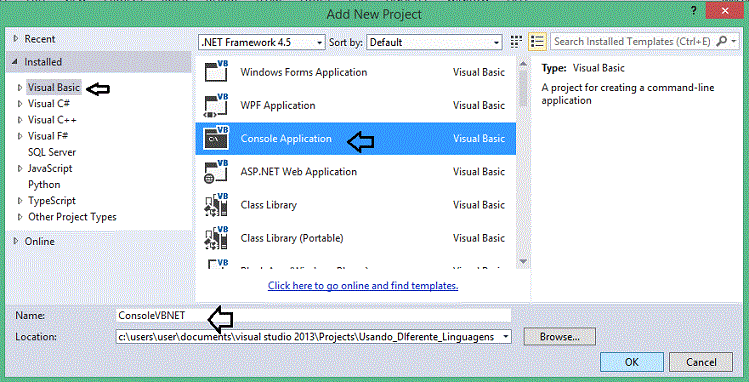Click the Cancel button
Viewport: 749px width, 382px height.
click(x=701, y=362)
